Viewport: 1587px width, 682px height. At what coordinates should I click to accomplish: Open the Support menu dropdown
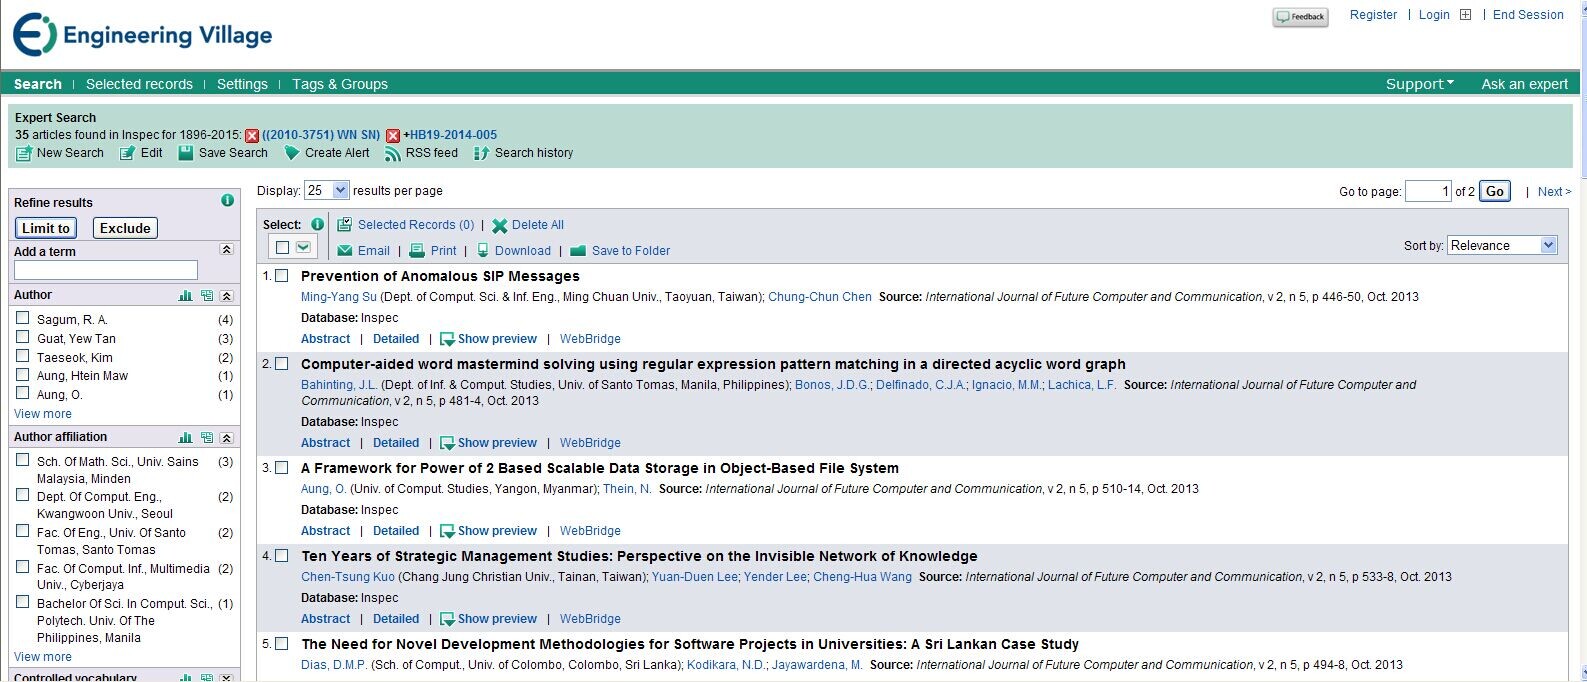coord(1419,84)
